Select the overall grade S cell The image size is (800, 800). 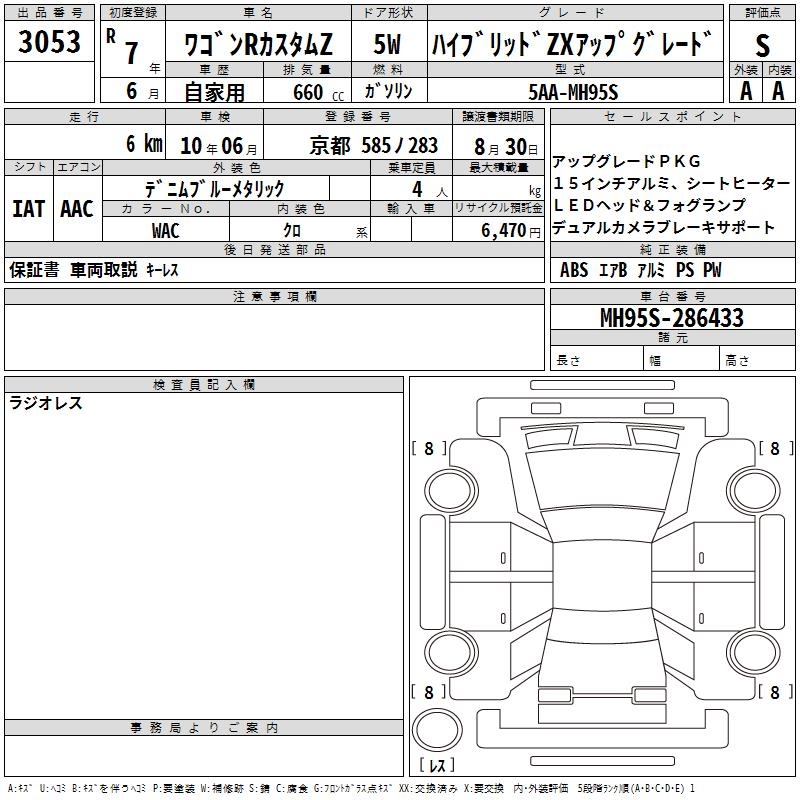coord(762,45)
